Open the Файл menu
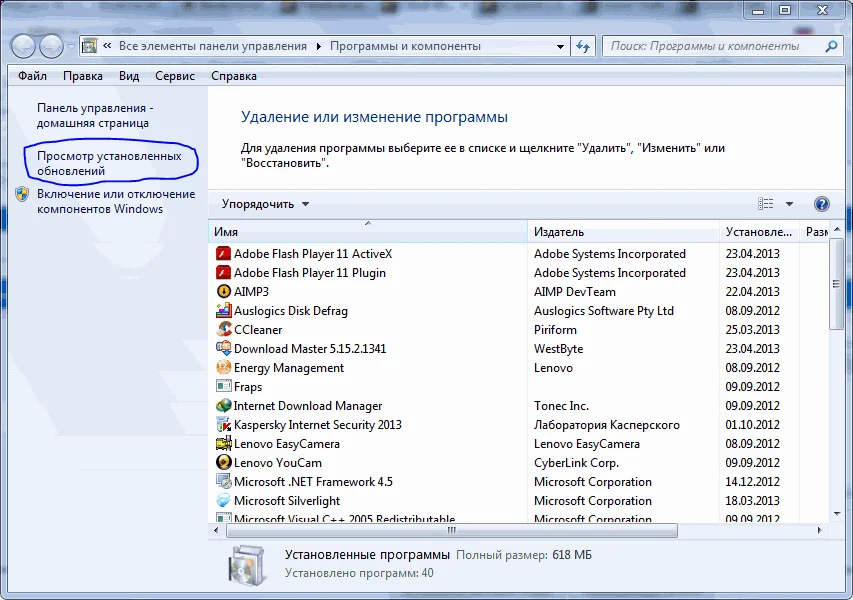The image size is (853, 600). (x=32, y=76)
